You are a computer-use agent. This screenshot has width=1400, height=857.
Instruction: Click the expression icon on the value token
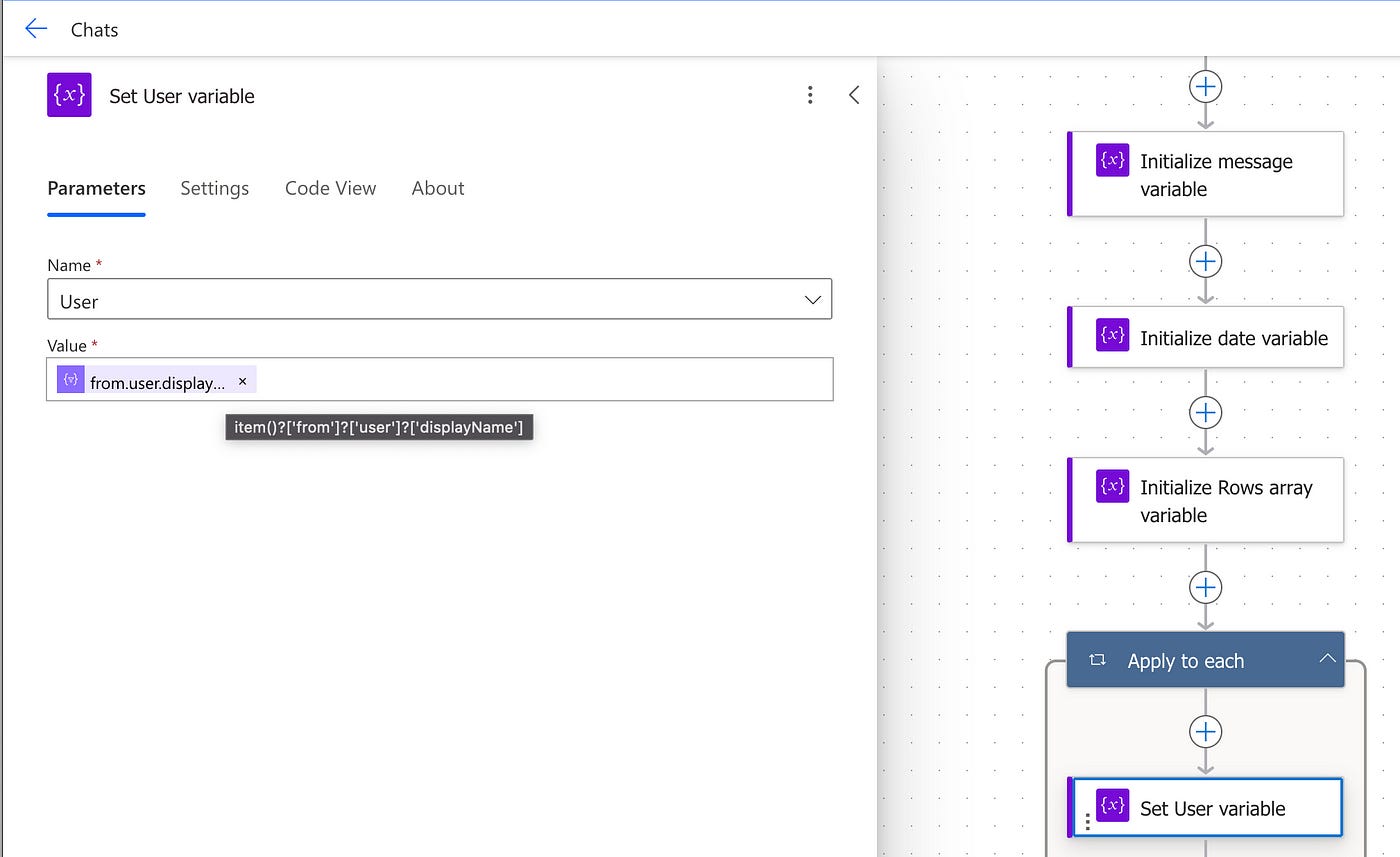point(70,380)
